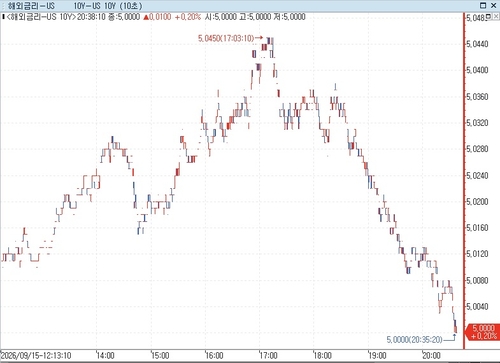Click the 5.0160 price axis label
This screenshot has width=500, height=363.
[477, 228]
